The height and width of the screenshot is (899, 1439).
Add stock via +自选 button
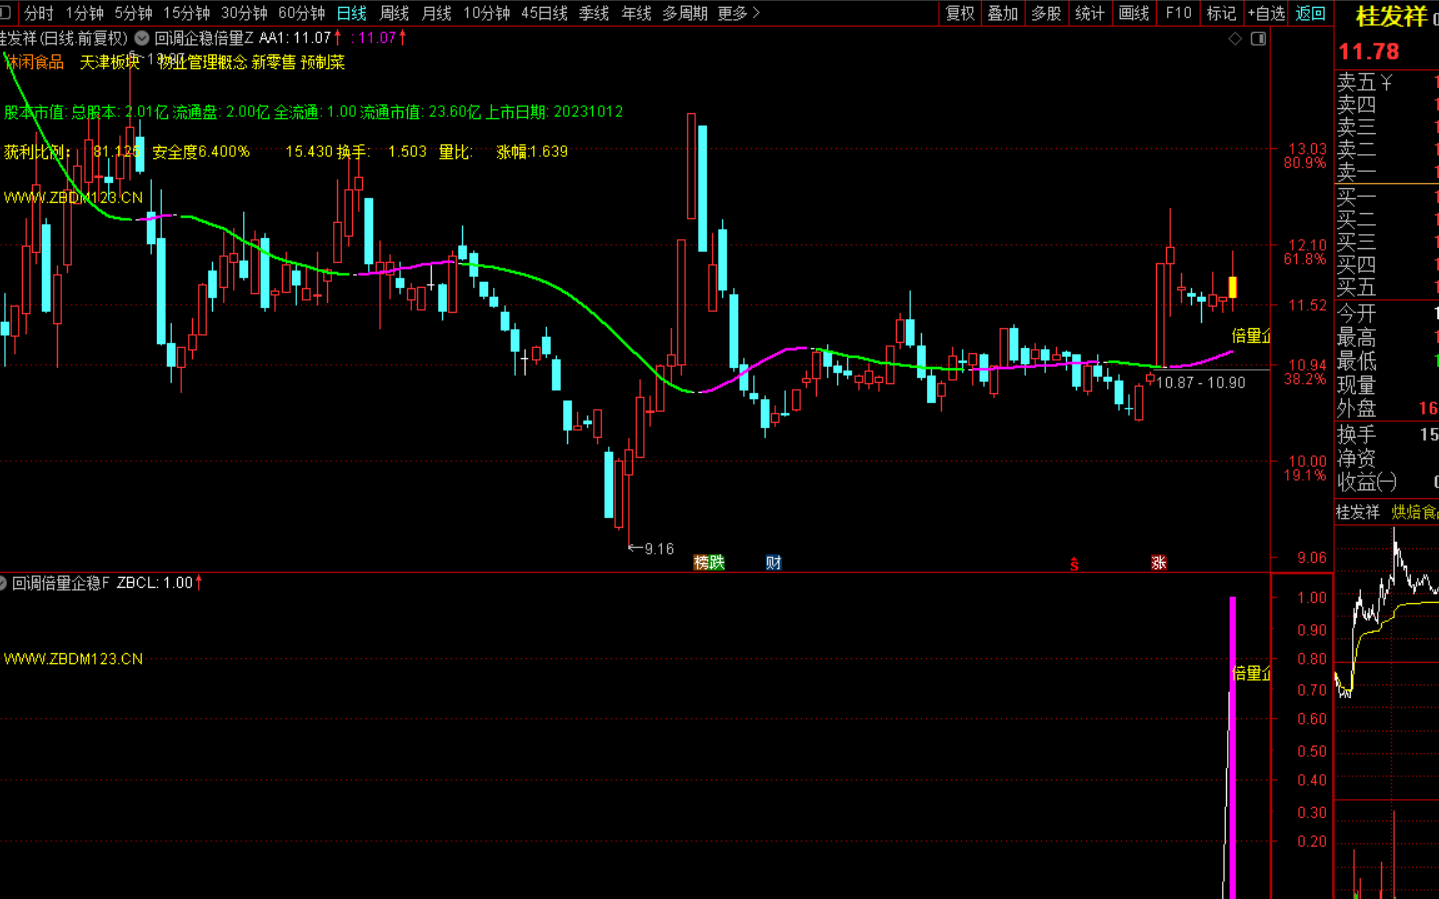[1266, 13]
